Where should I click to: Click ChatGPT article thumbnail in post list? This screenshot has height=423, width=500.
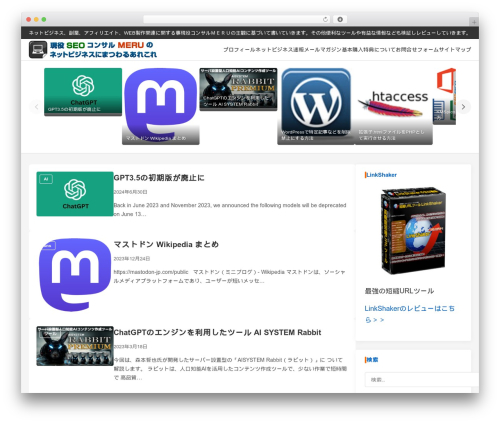[75, 194]
